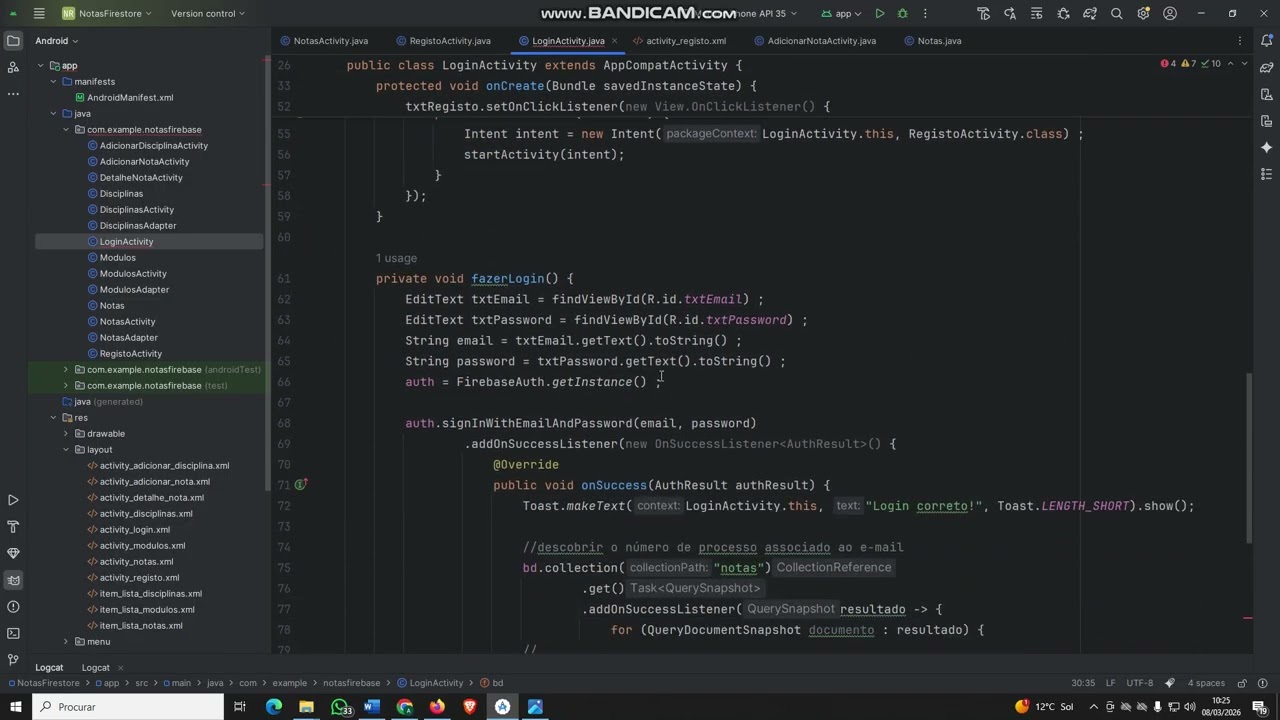1280x720 pixels.
Task: Open the editor tabs options menu
Action: pyautogui.click(x=1240, y=41)
